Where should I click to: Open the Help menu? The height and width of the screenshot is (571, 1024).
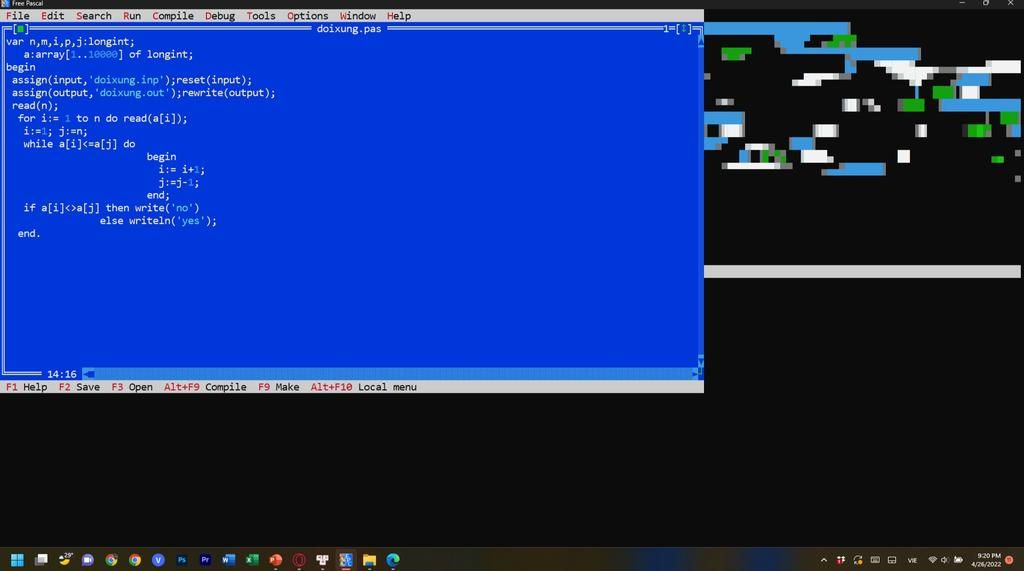click(x=399, y=16)
